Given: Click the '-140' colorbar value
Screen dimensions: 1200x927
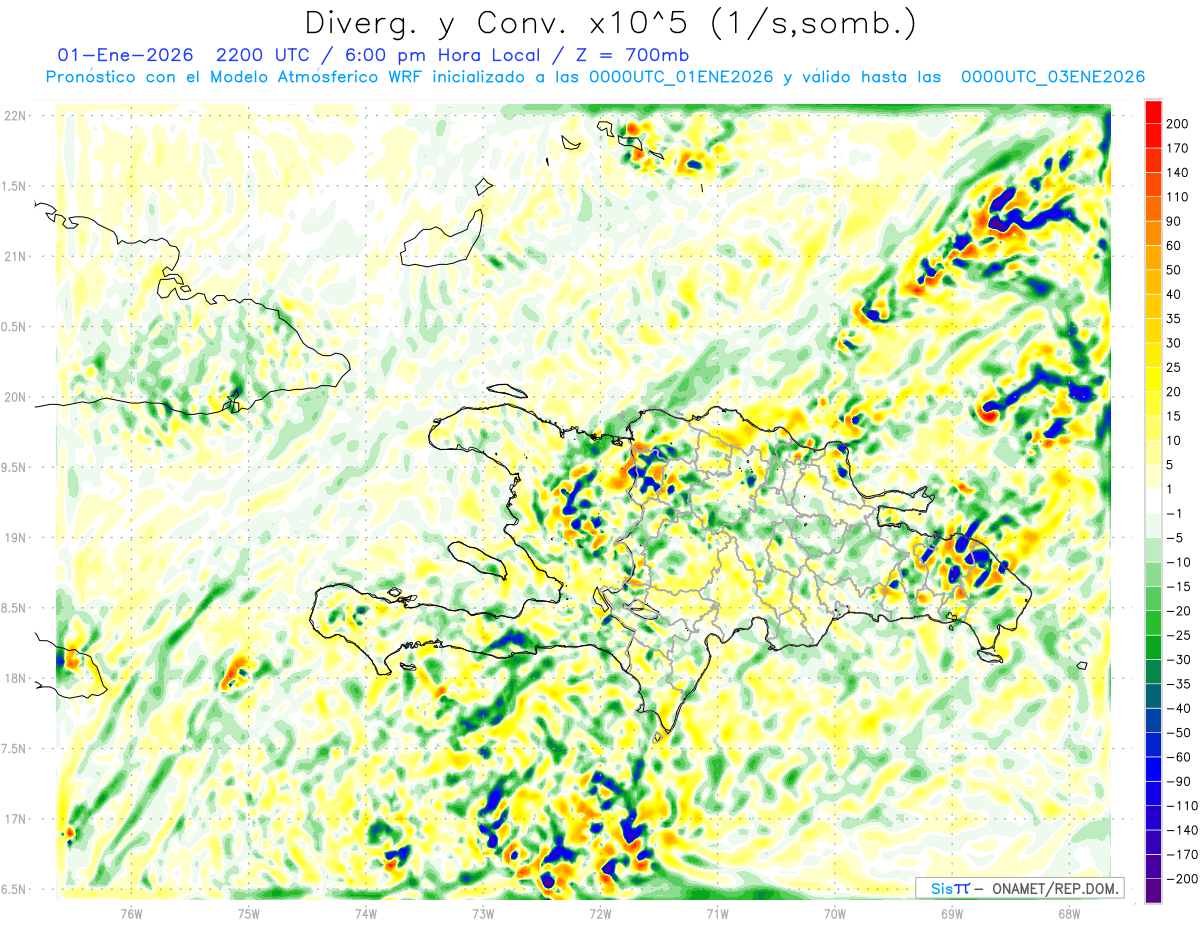Looking at the screenshot, I should point(1181,830).
